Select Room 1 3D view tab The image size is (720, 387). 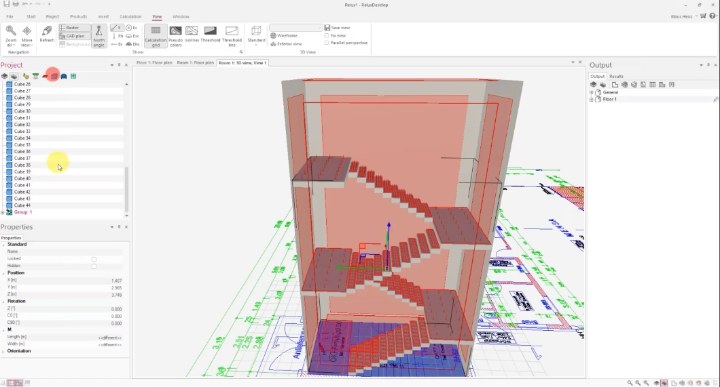(x=242, y=62)
